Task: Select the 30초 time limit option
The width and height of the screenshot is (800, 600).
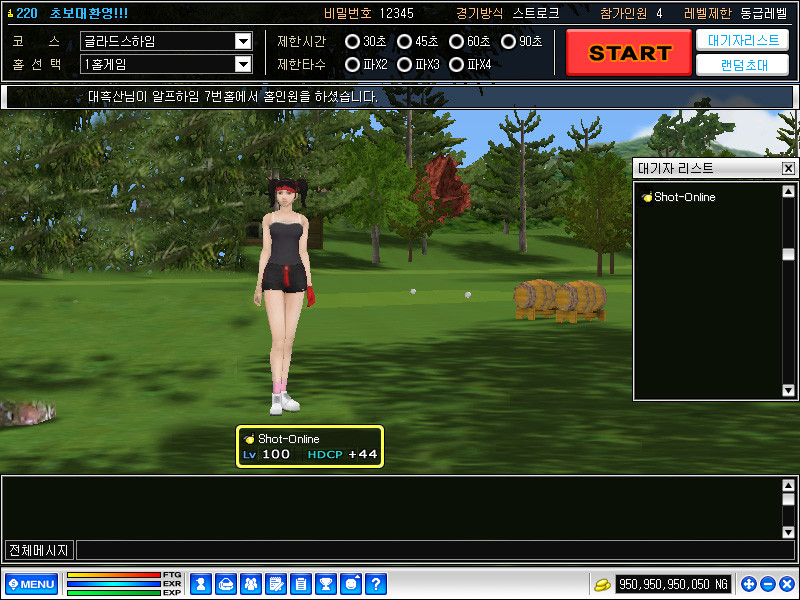Action: coord(352,41)
